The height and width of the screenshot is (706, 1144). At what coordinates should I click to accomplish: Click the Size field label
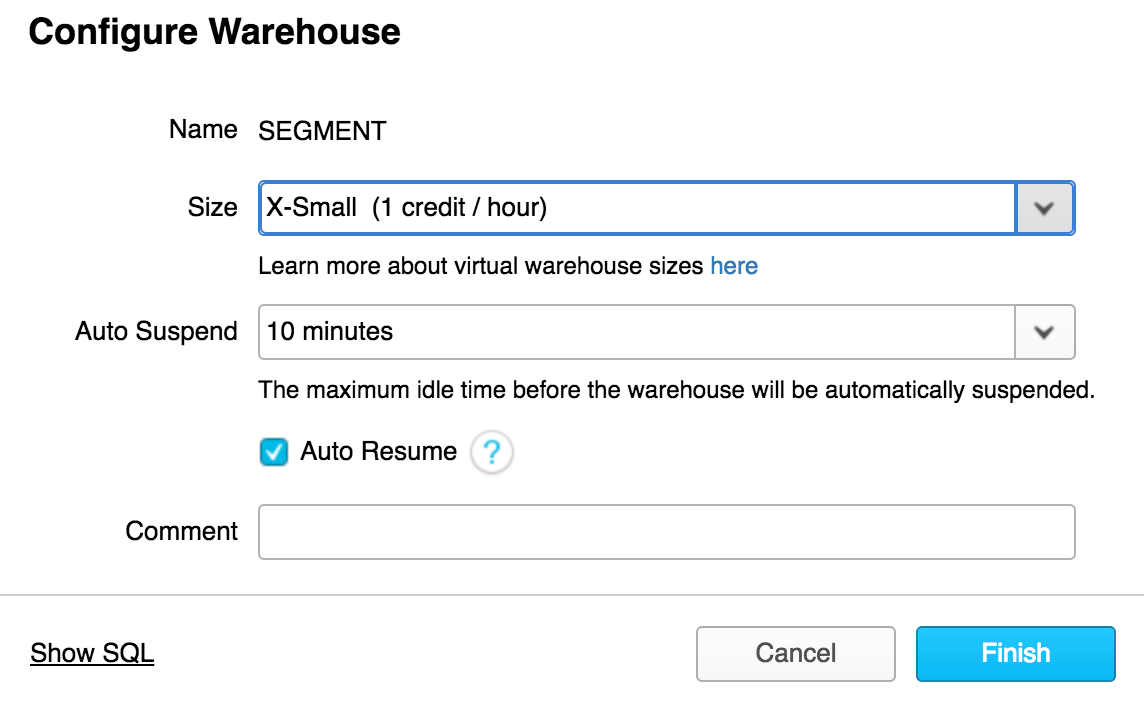(x=212, y=208)
